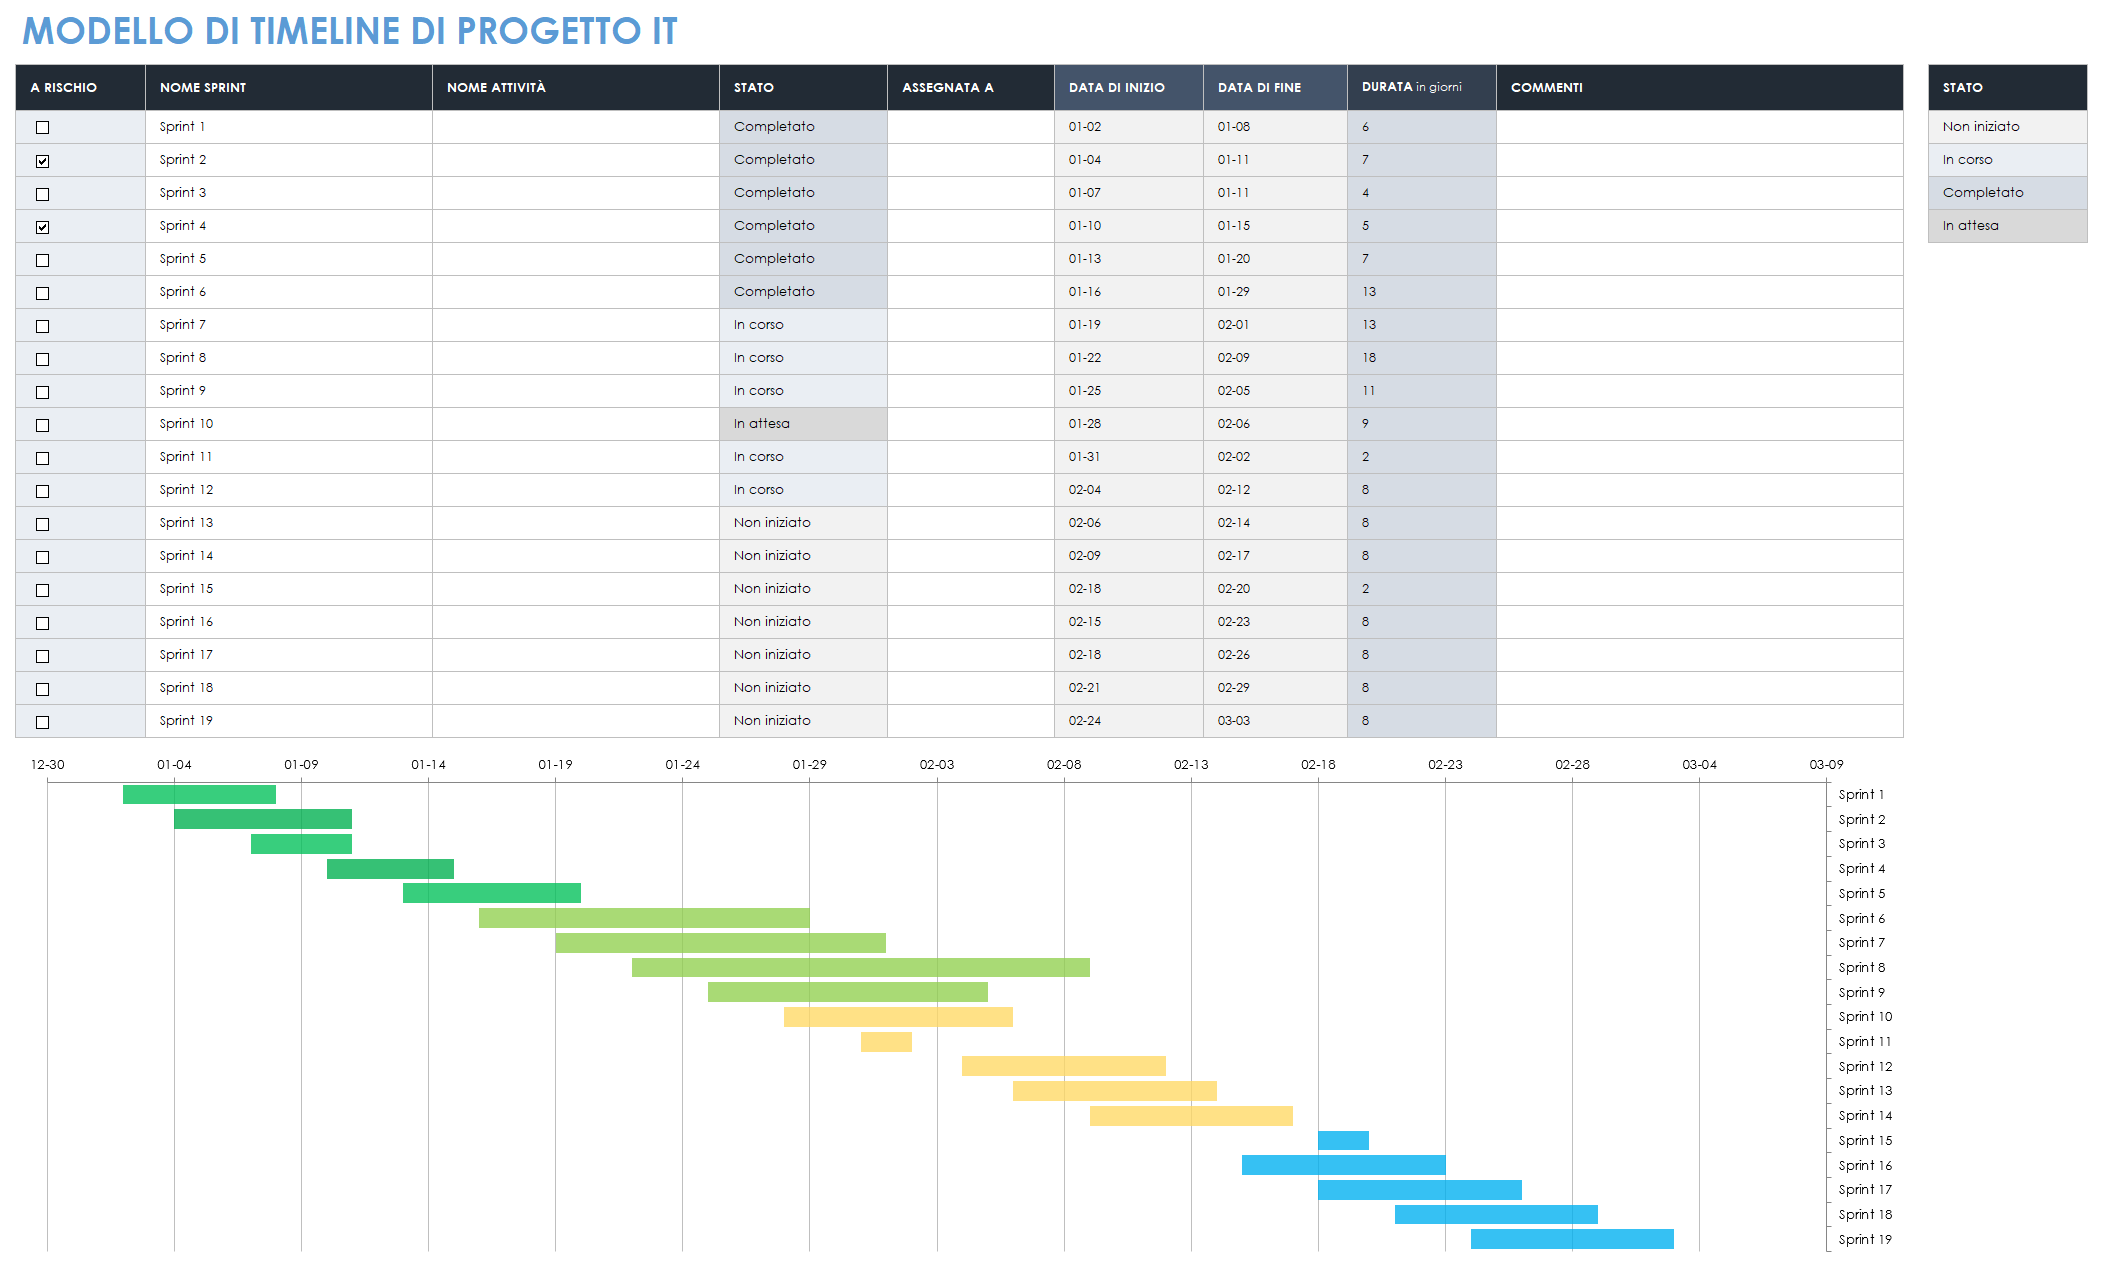Click the short Sprint 11 yellow bar

tap(886, 1041)
